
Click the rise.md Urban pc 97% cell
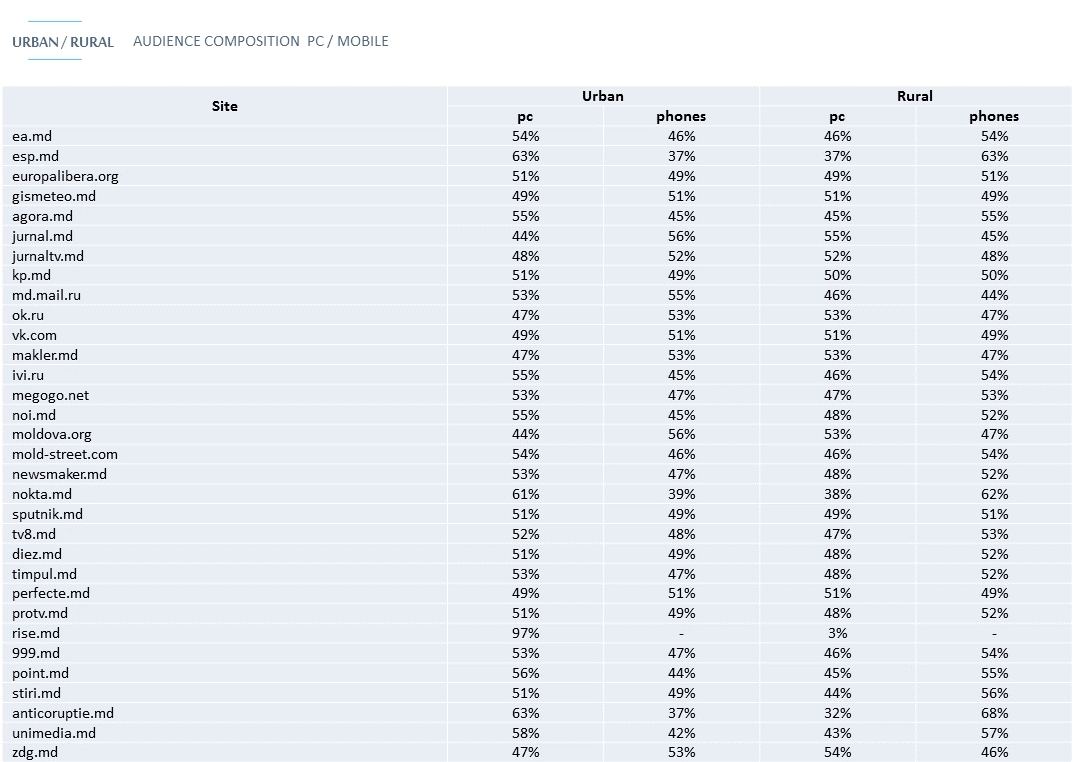pyautogui.click(x=525, y=633)
